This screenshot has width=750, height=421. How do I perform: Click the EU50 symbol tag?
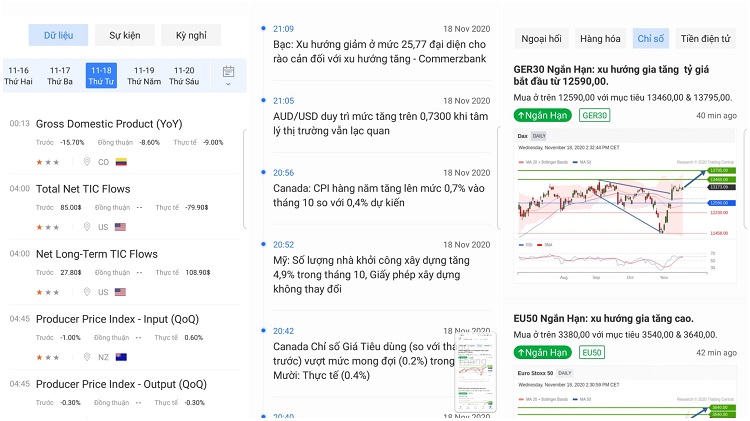(593, 352)
